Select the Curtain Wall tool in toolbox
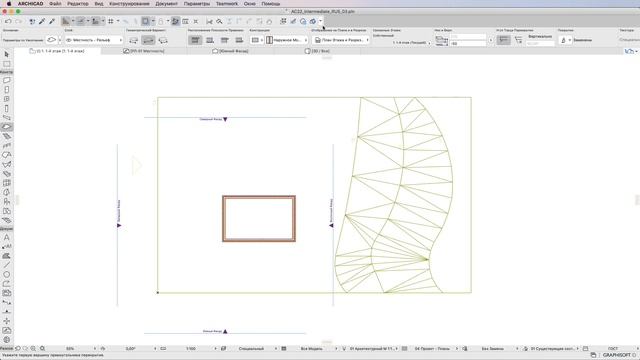The image size is (640, 360). (7, 183)
